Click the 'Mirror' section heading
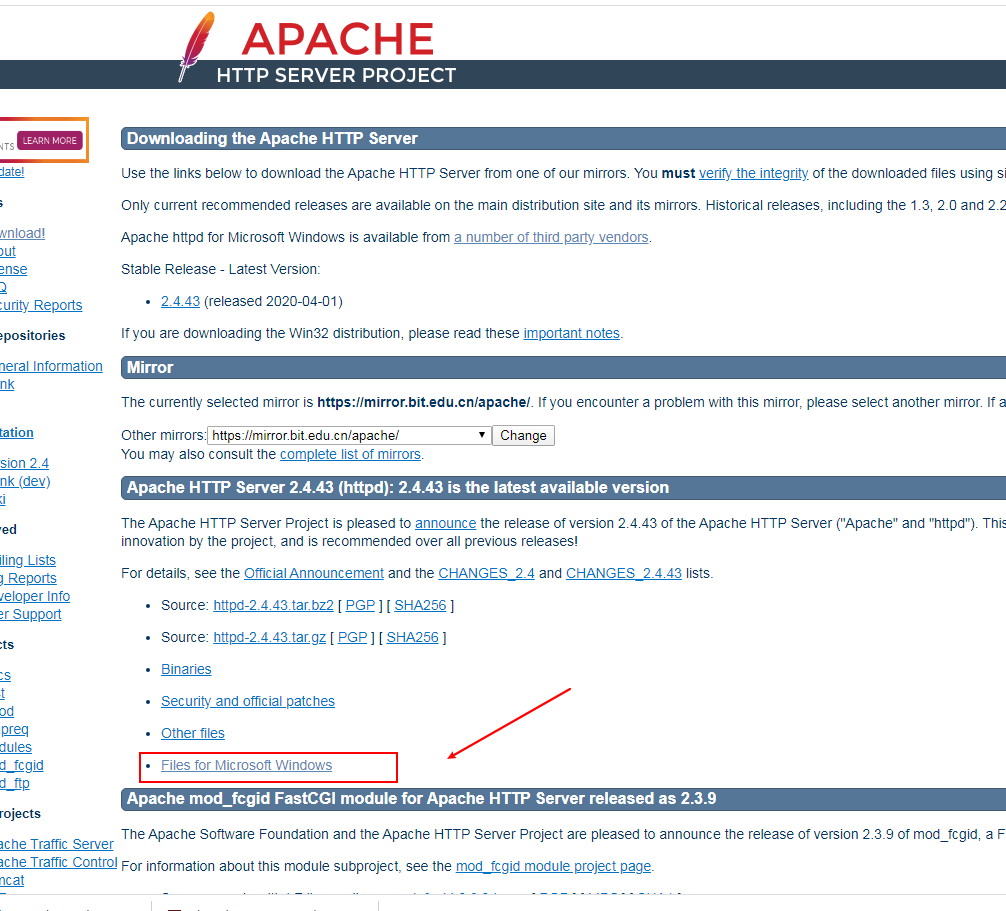 pyautogui.click(x=150, y=368)
